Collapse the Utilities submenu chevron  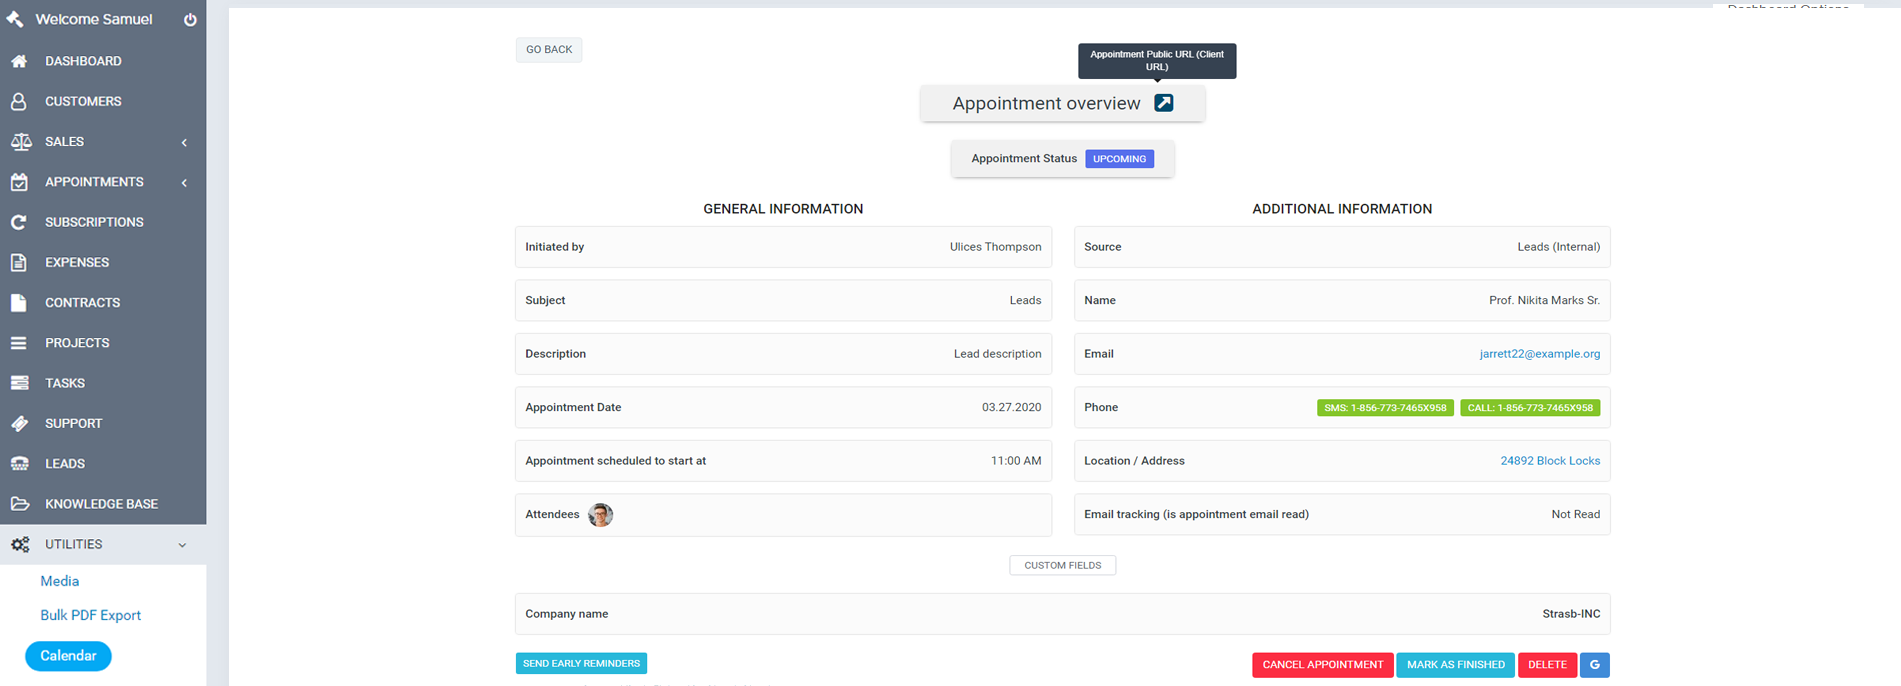pos(182,545)
